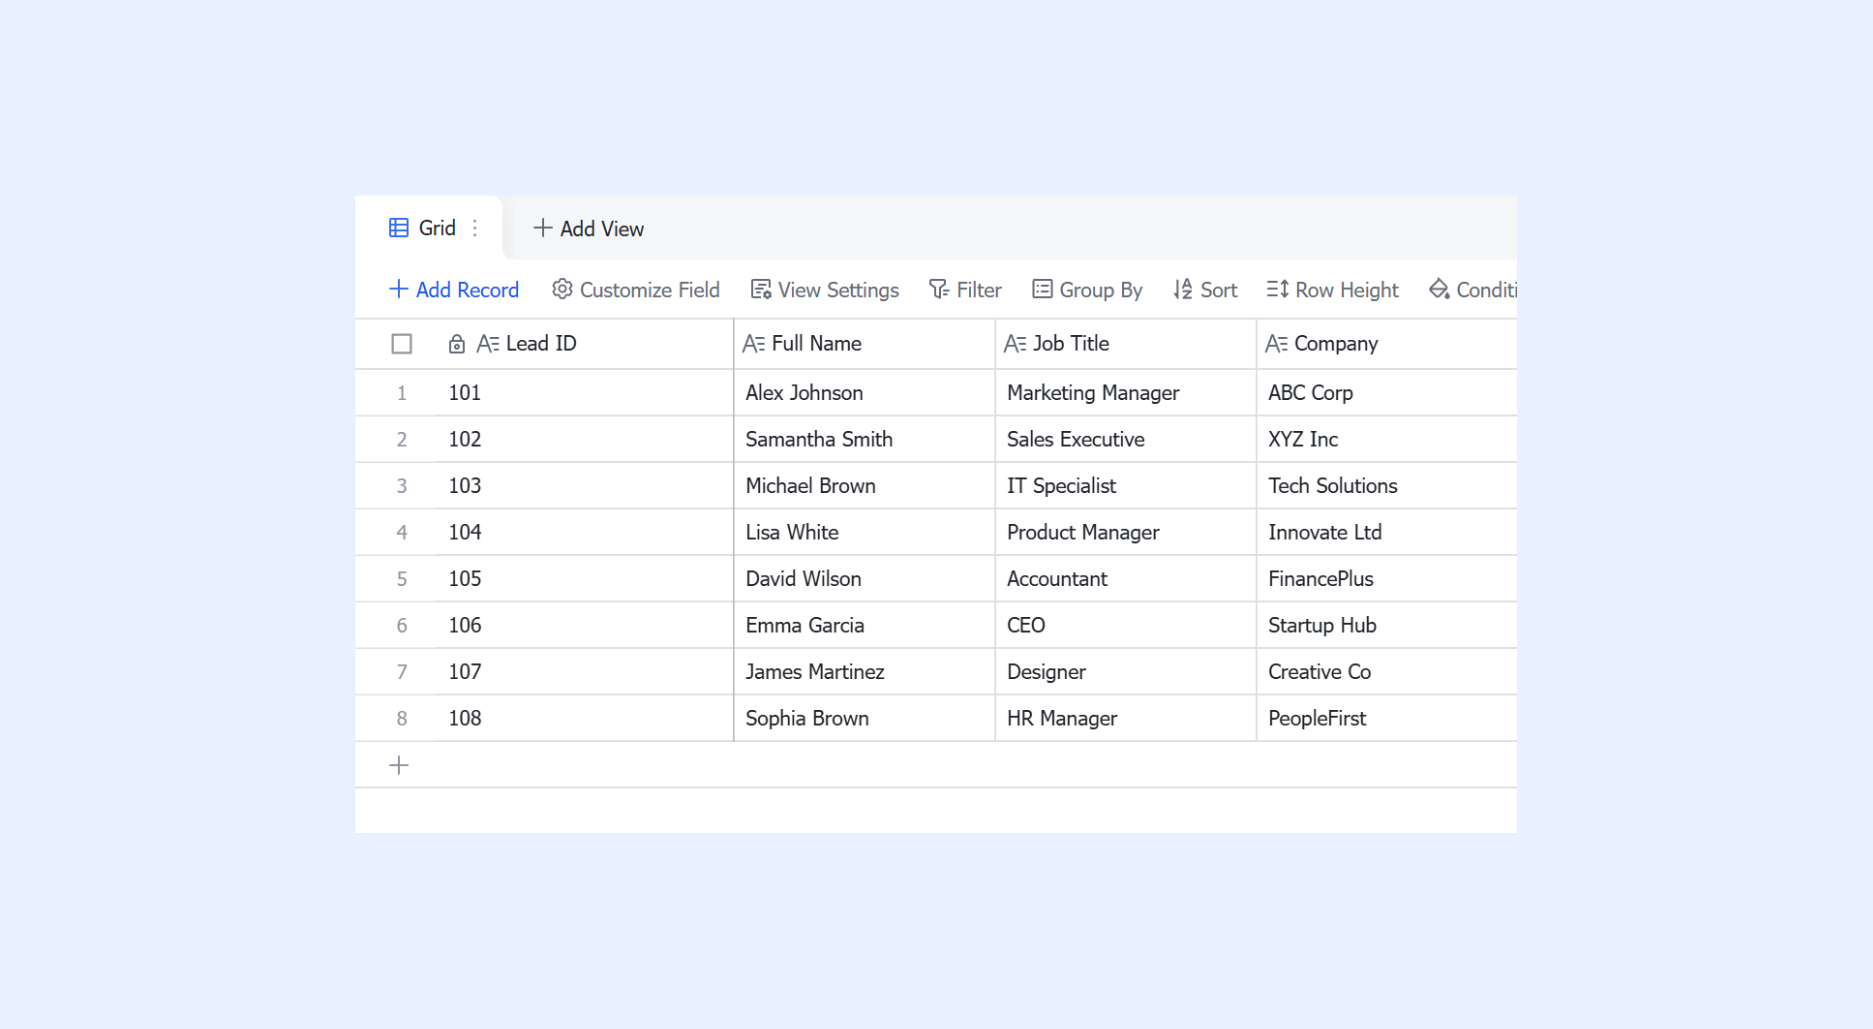Open View Settings
This screenshot has width=1873, height=1029.
(825, 290)
